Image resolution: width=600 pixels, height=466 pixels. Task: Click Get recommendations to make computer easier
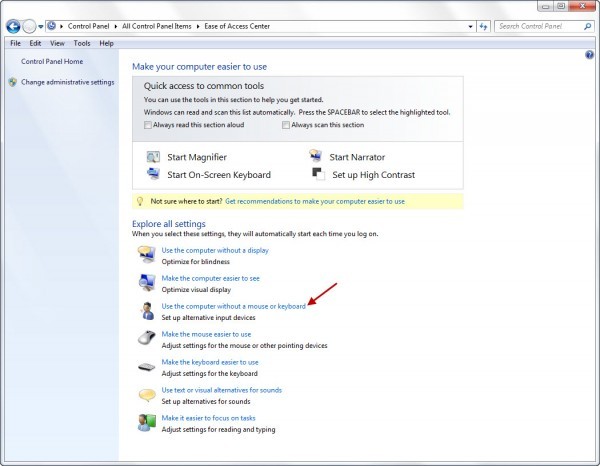click(x=315, y=201)
